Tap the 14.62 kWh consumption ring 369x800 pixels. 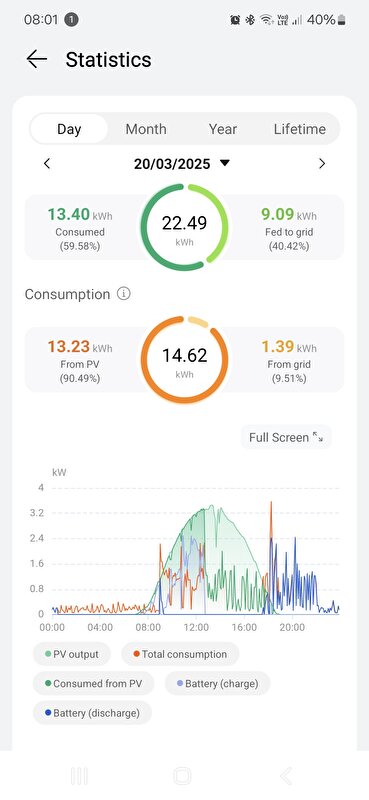pos(184,360)
